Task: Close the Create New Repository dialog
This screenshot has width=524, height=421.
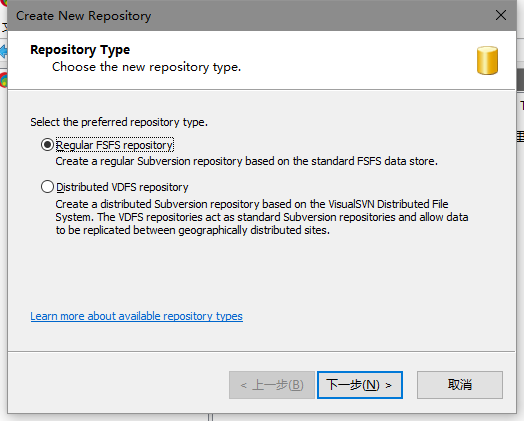Action: coord(501,15)
